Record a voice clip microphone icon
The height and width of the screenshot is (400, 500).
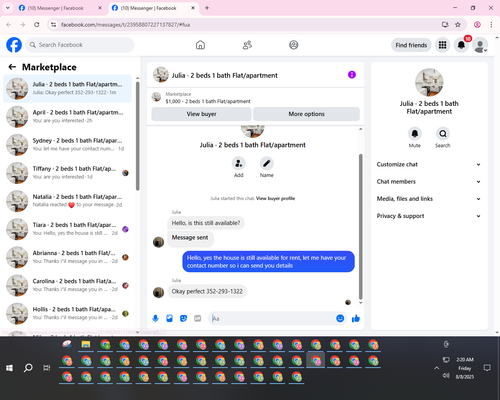[x=155, y=318]
